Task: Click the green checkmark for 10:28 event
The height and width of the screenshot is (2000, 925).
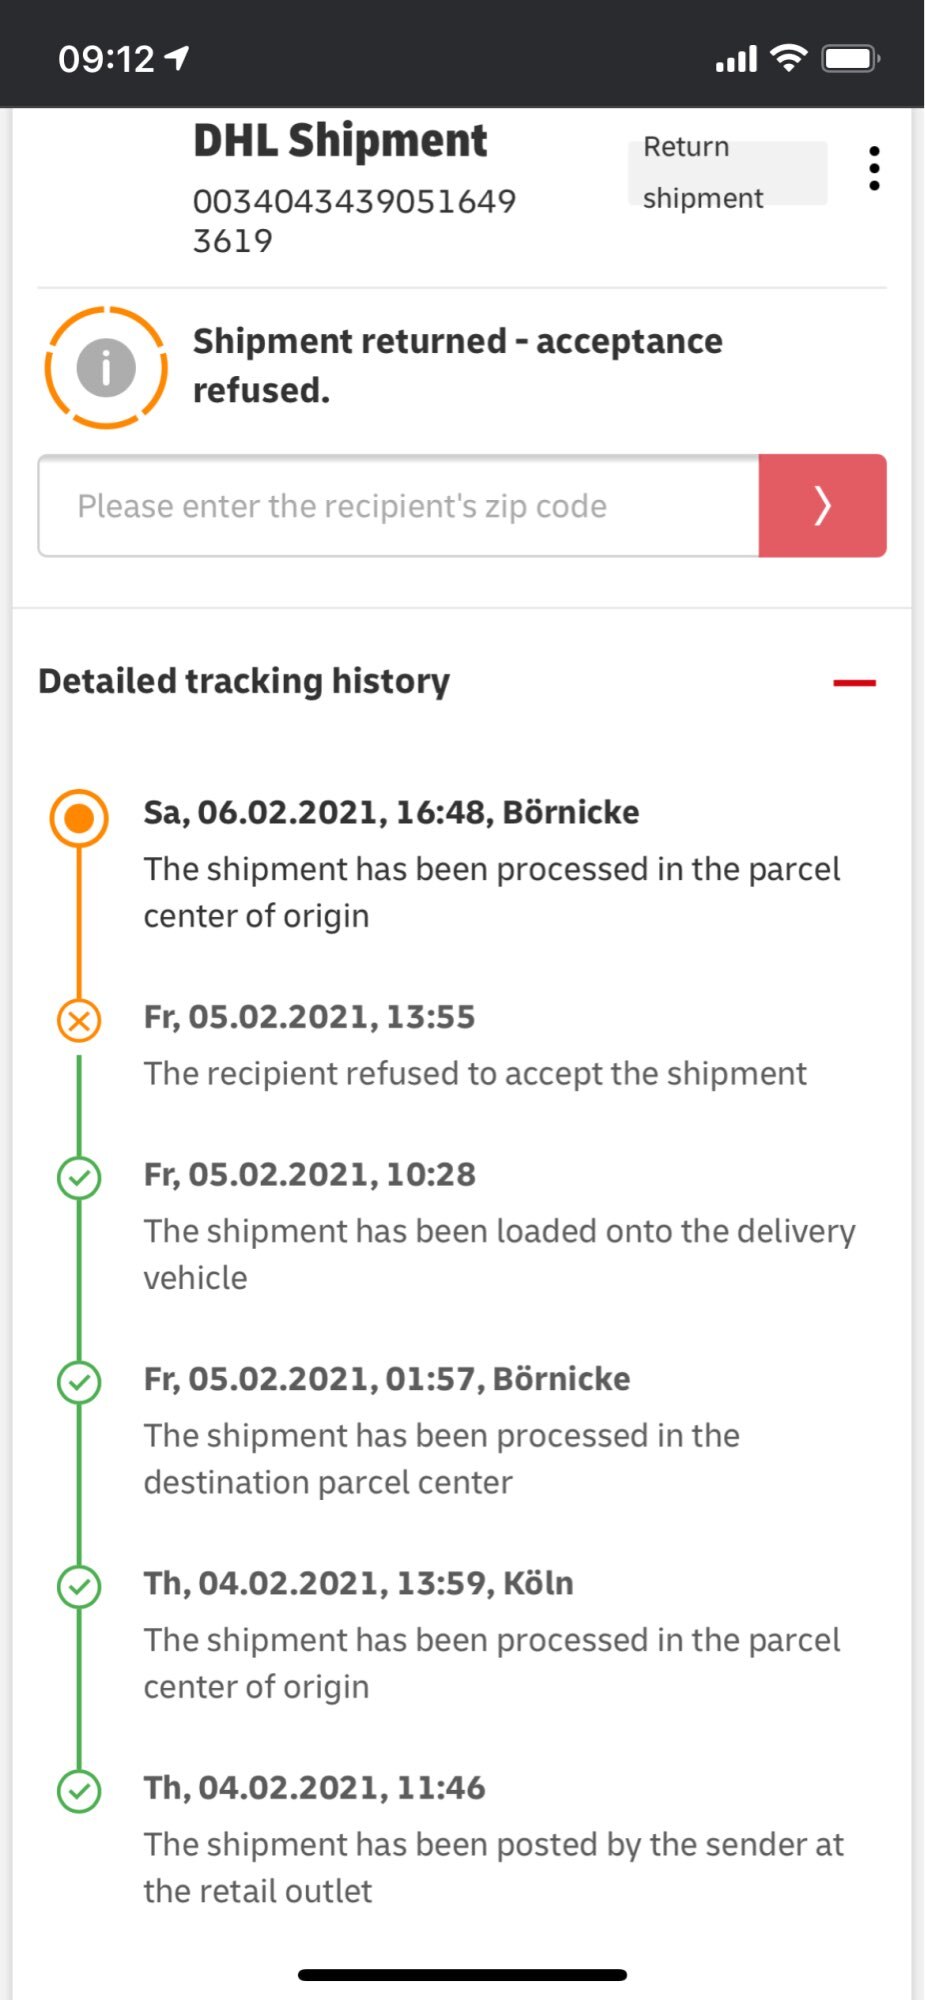Action: tap(79, 1177)
